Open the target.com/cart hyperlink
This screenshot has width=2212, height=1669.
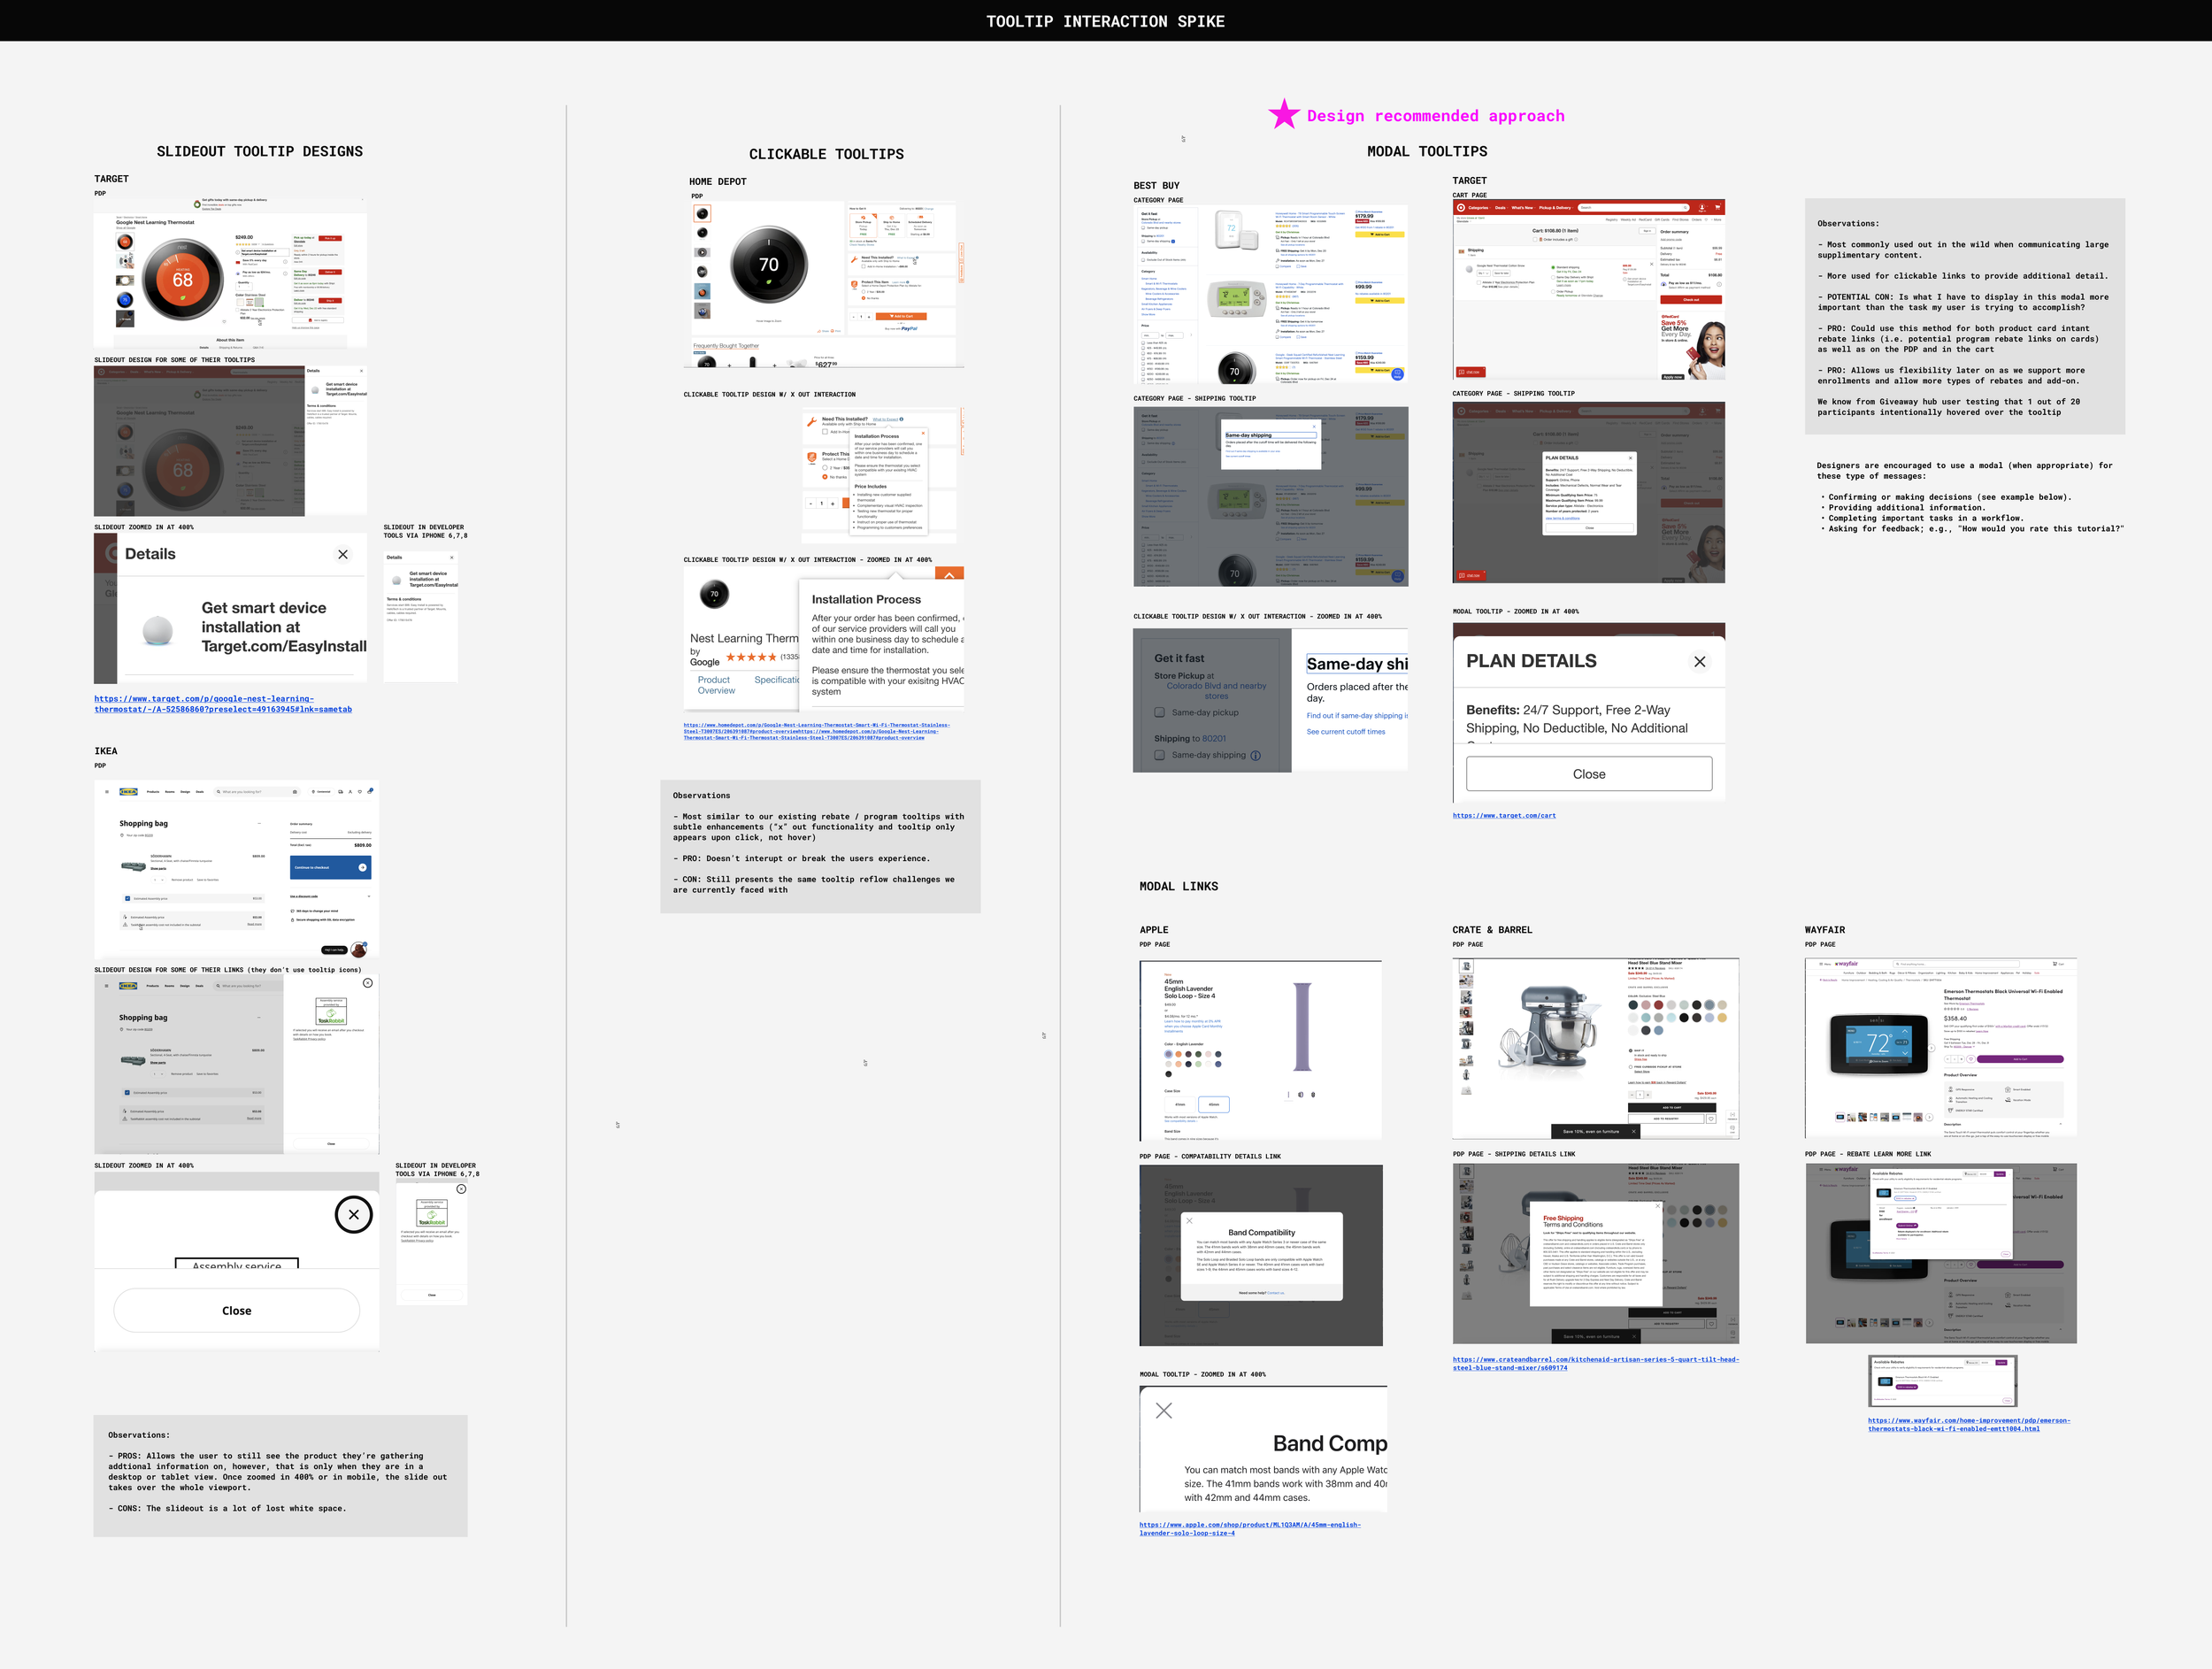click(x=1503, y=816)
